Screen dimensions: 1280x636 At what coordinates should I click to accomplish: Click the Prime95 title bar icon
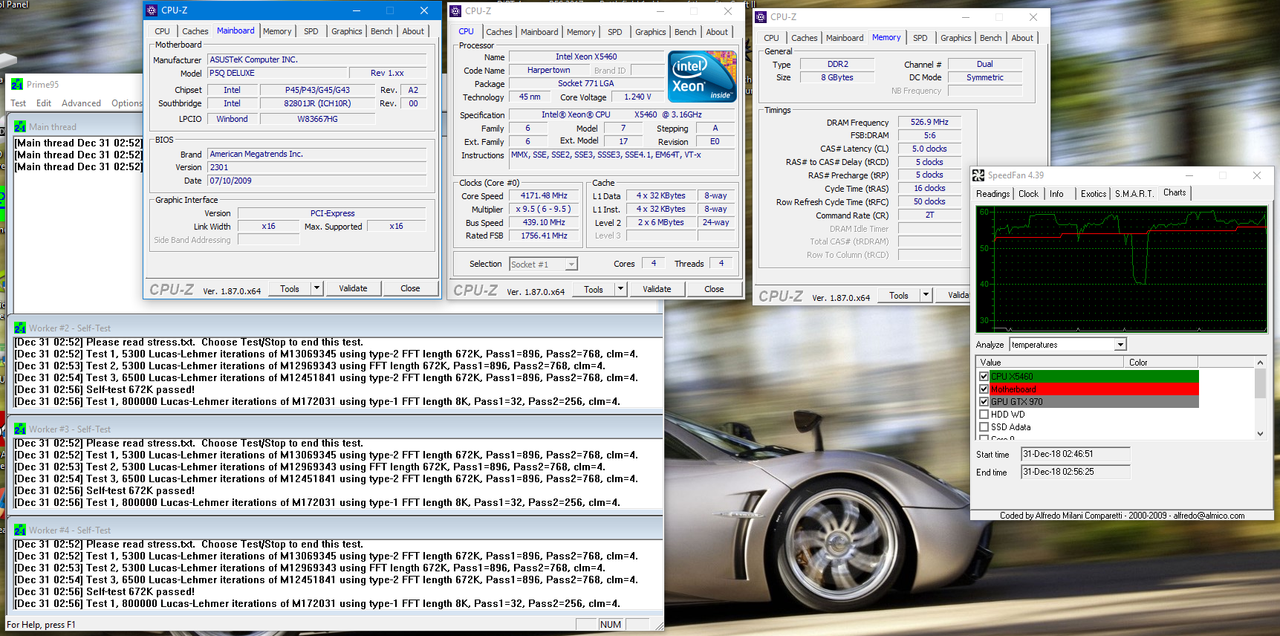point(16,84)
